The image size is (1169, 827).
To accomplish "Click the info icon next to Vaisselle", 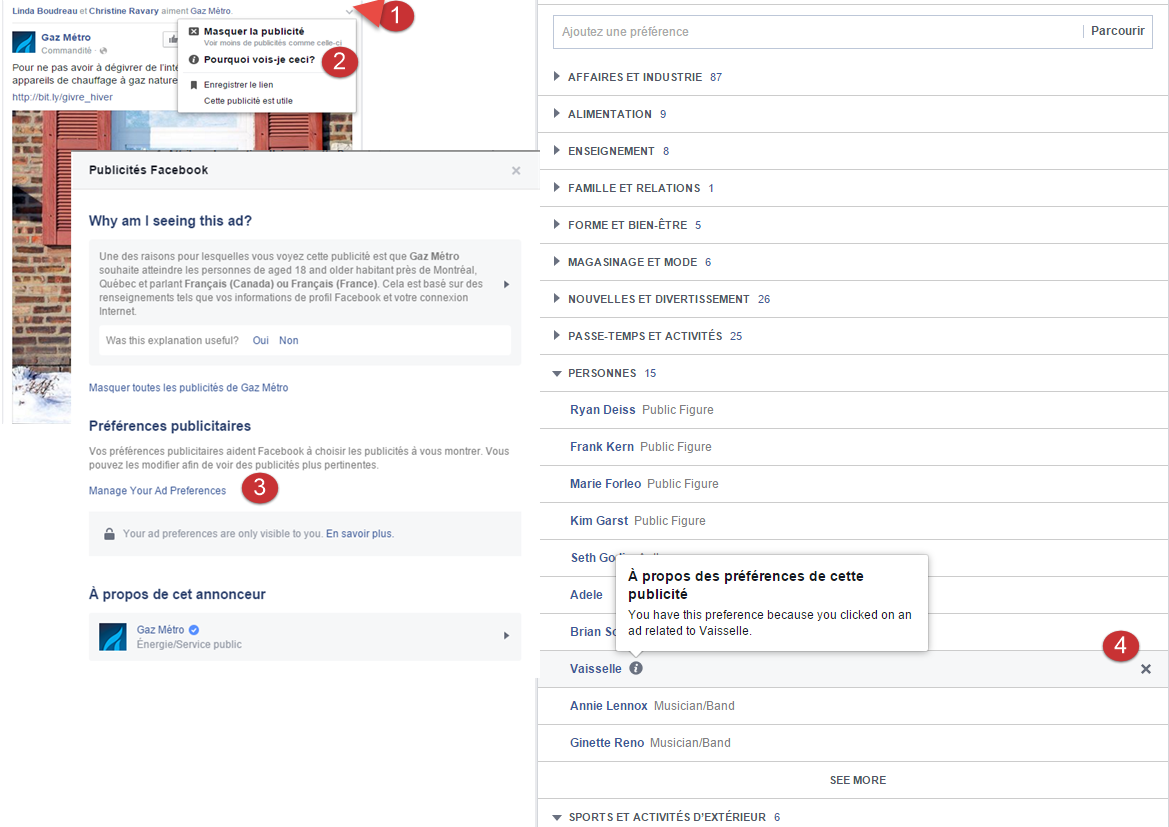I will [x=636, y=668].
